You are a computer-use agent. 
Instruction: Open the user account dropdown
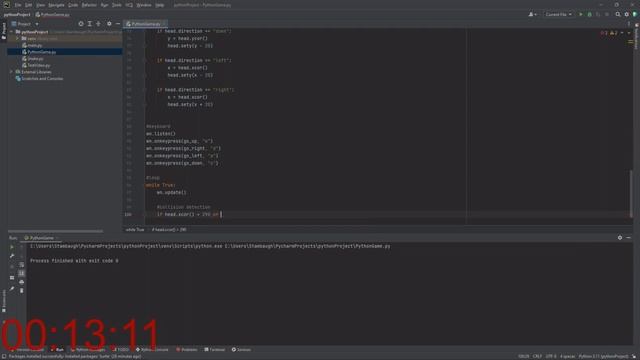[532, 14]
